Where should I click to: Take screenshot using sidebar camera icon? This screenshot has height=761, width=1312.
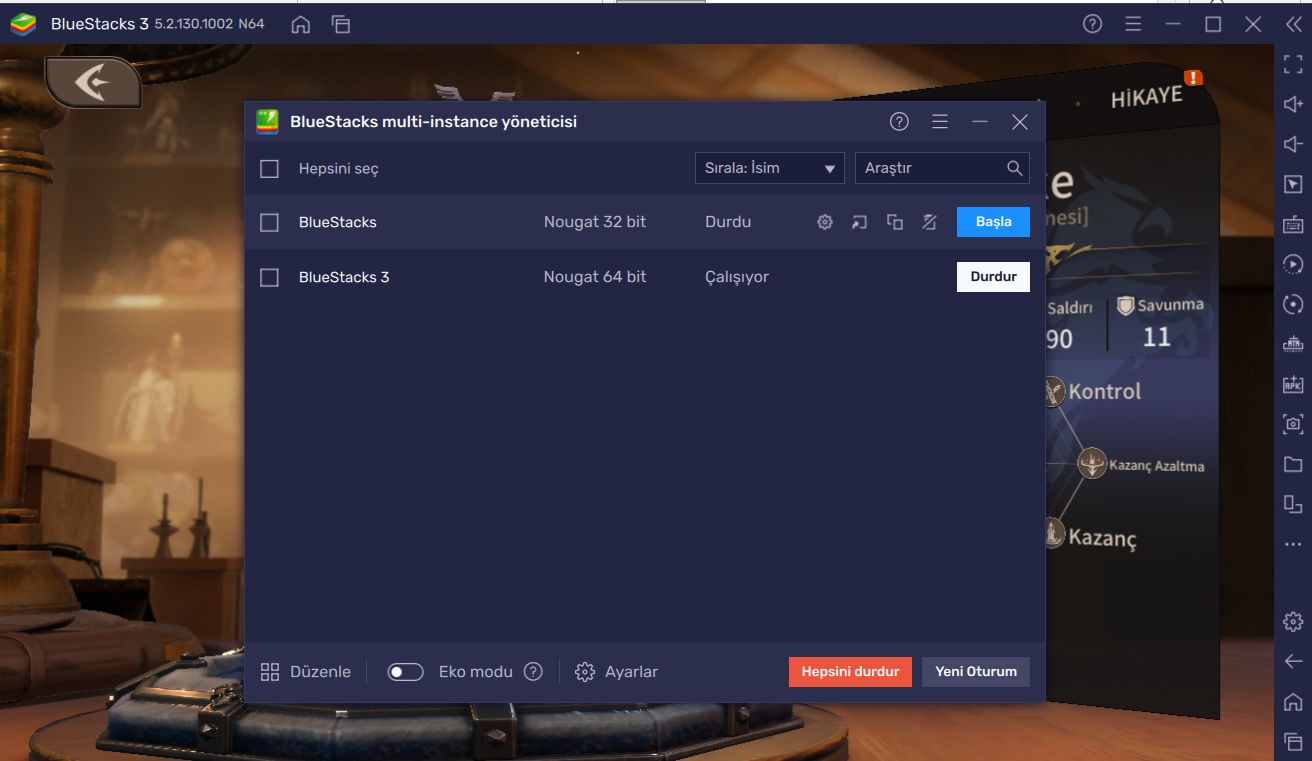click(x=1293, y=424)
